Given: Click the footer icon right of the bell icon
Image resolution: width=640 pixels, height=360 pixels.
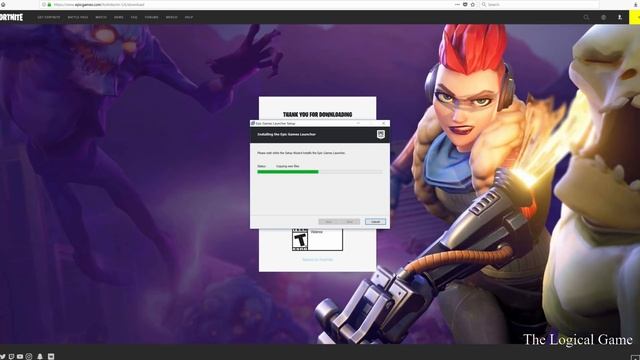Looking at the screenshot, I should click(51, 356).
